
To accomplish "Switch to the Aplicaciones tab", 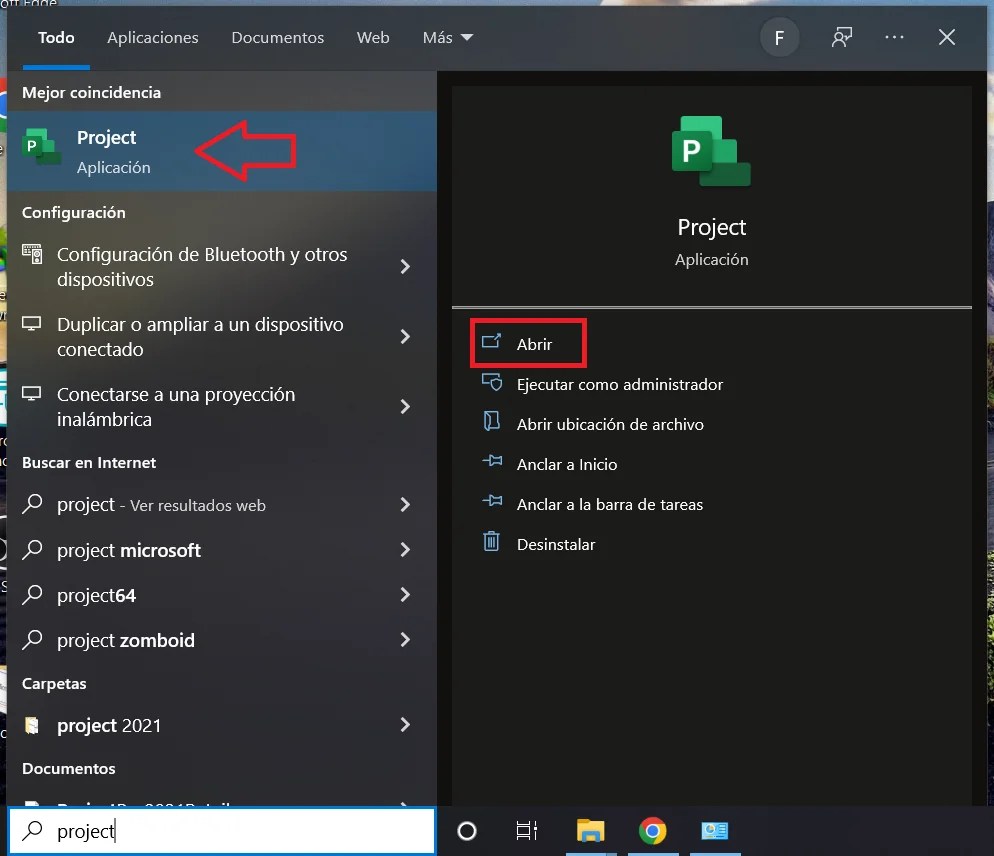I will (152, 37).
